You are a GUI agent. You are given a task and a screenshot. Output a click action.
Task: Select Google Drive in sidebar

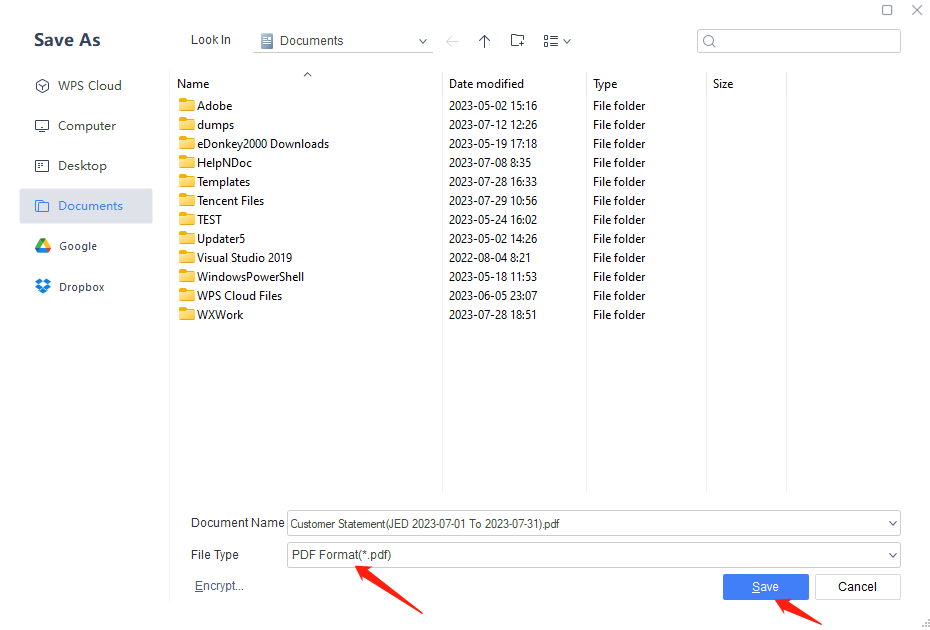point(76,246)
